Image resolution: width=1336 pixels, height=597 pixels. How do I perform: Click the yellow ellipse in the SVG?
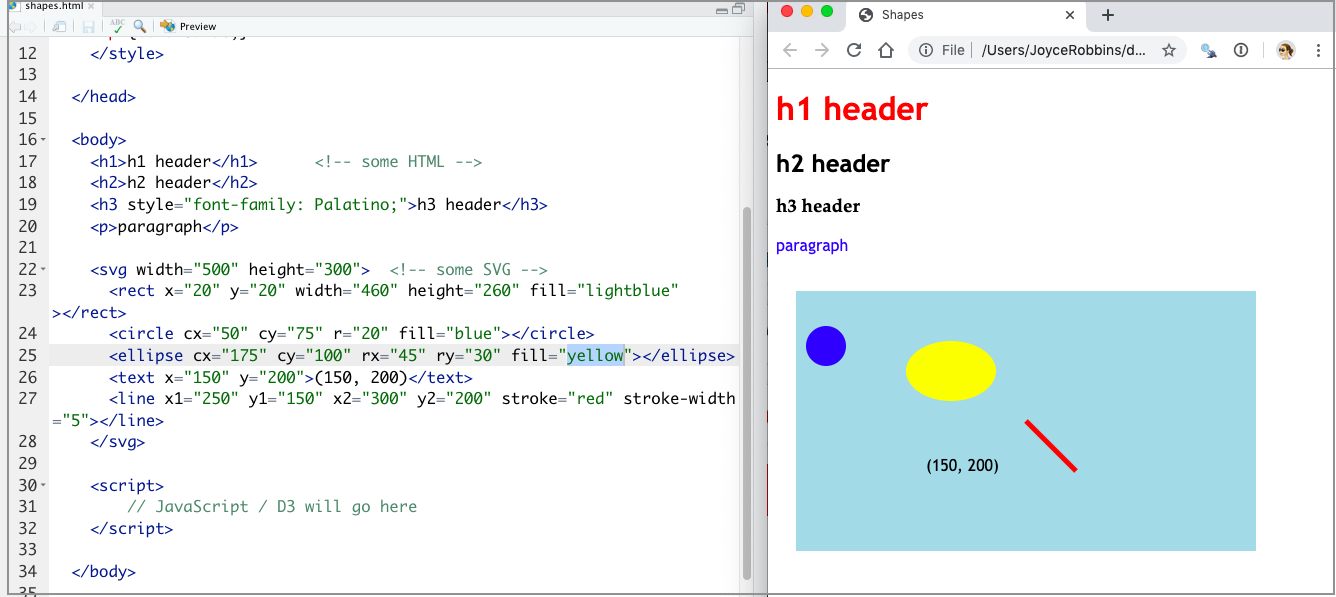[x=951, y=371]
